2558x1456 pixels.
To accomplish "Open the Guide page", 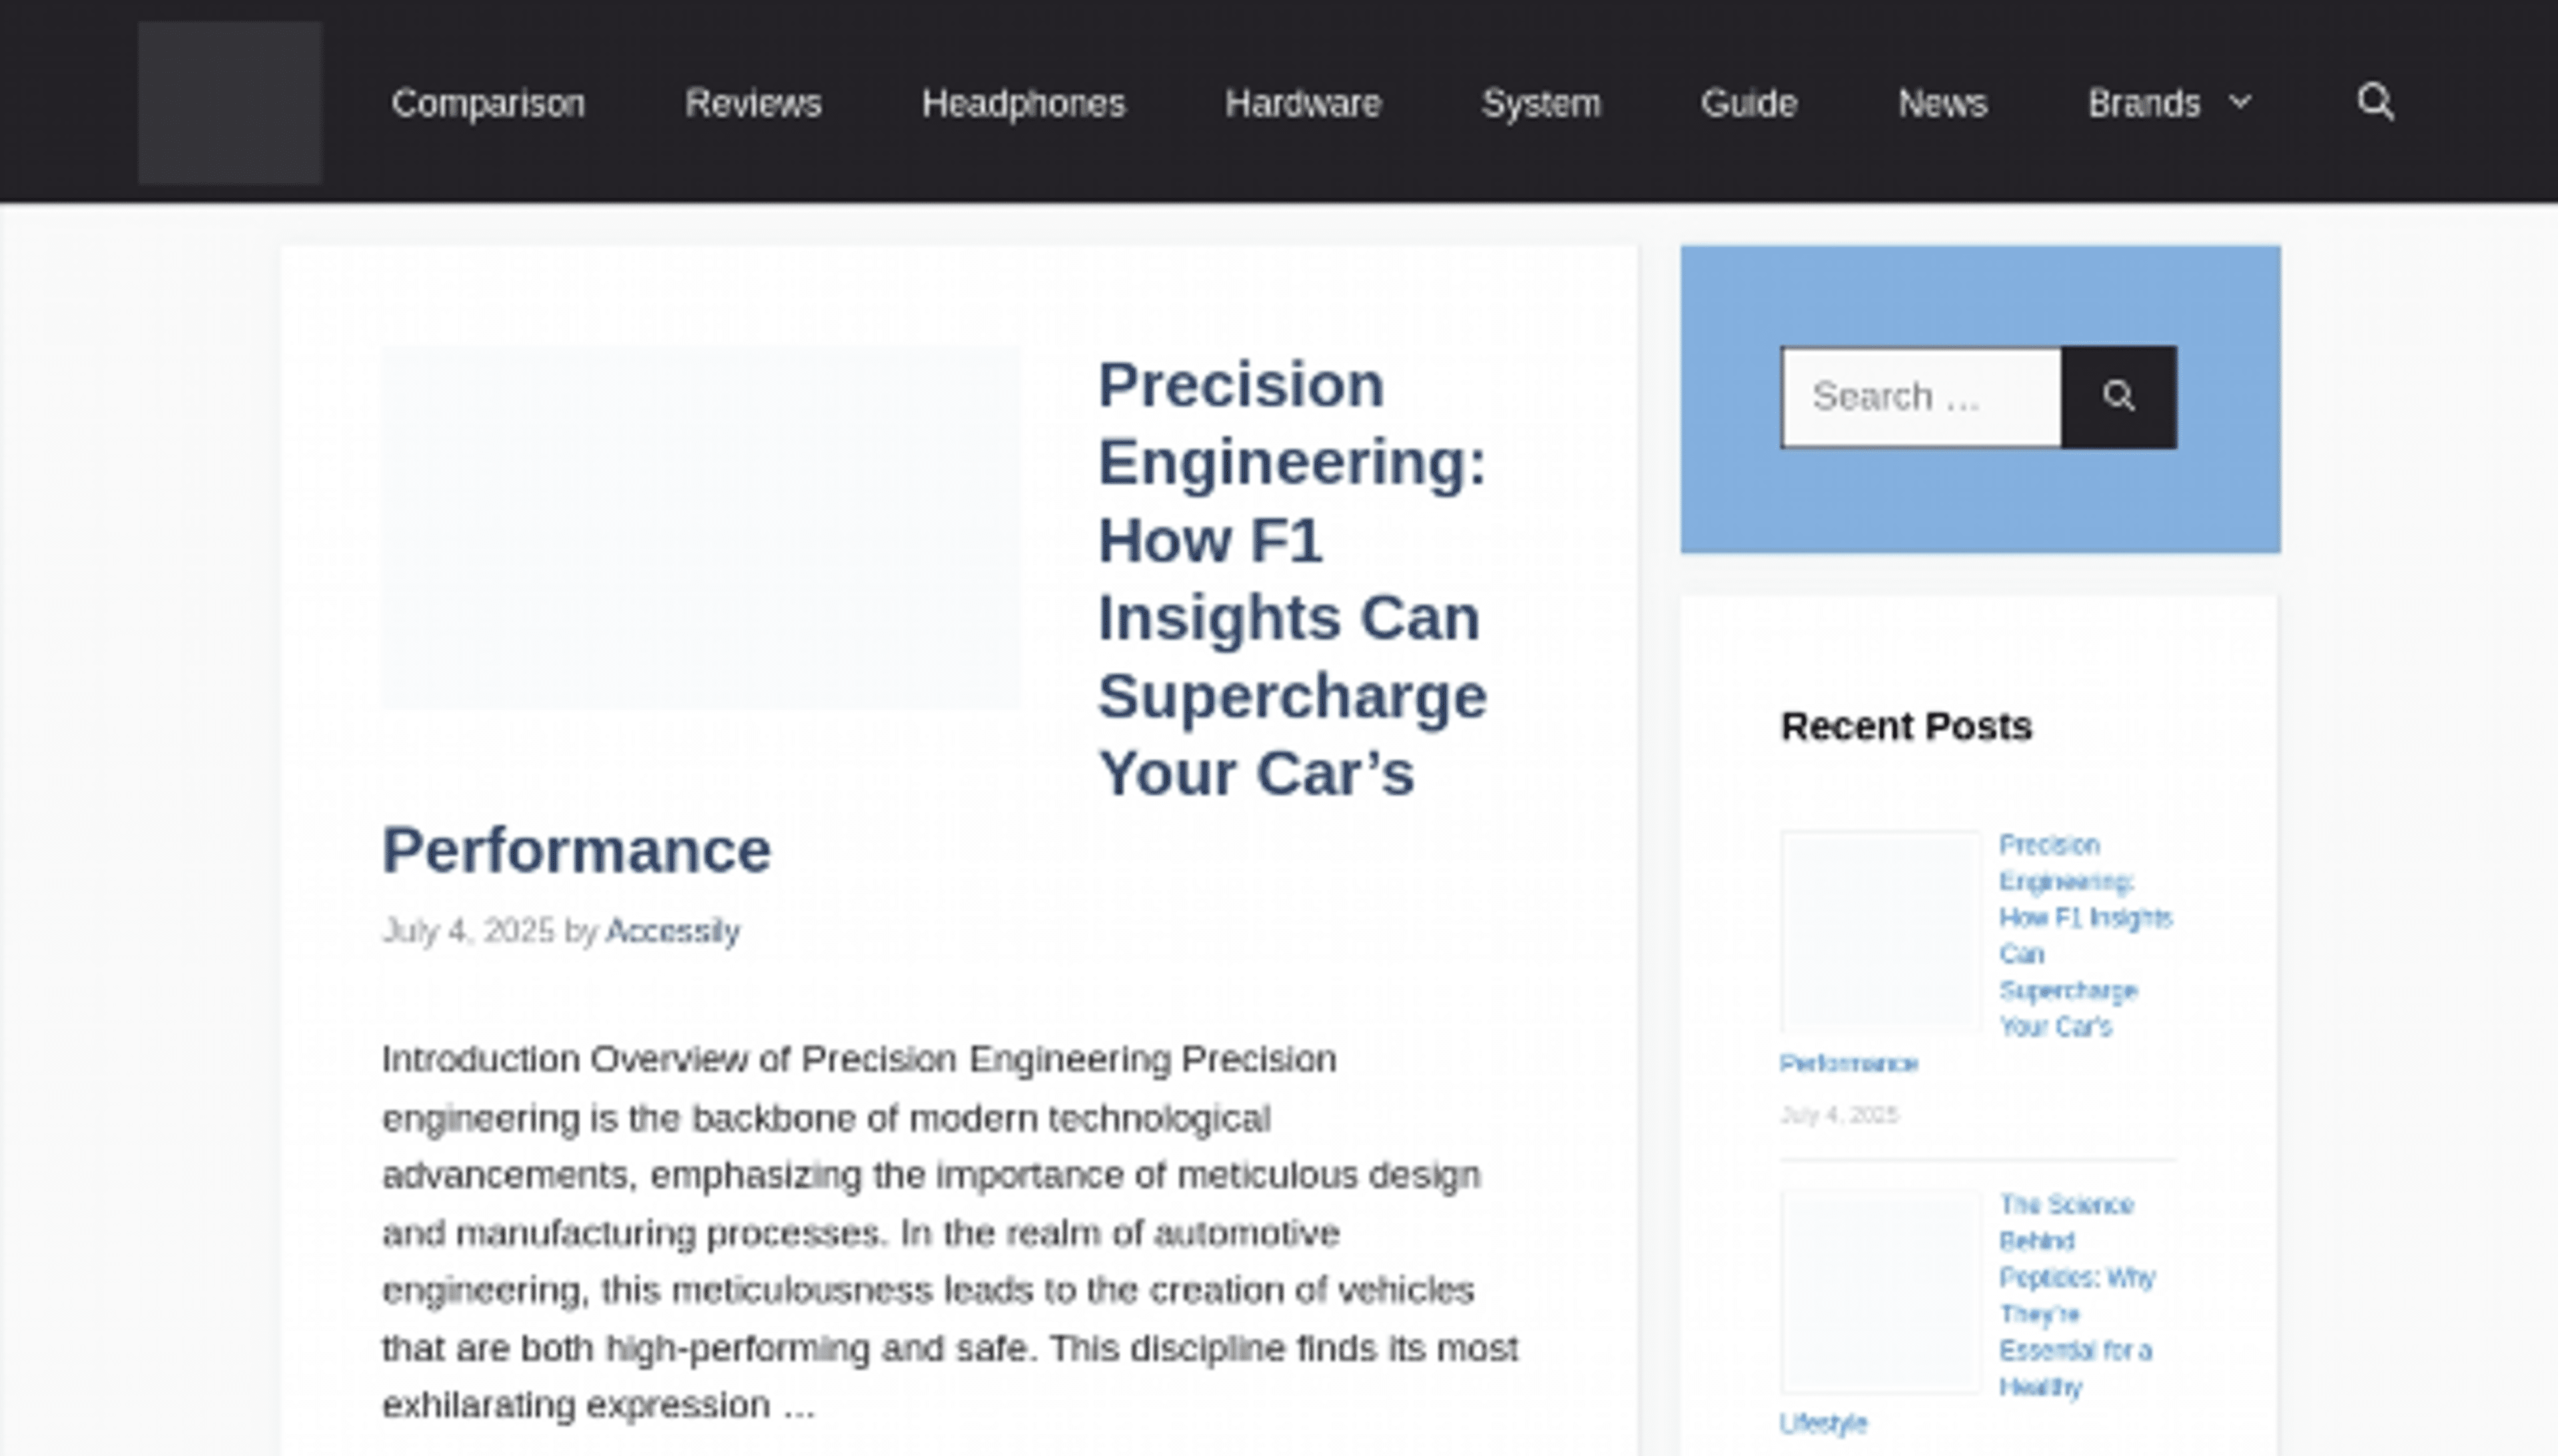I will pyautogui.click(x=1749, y=103).
